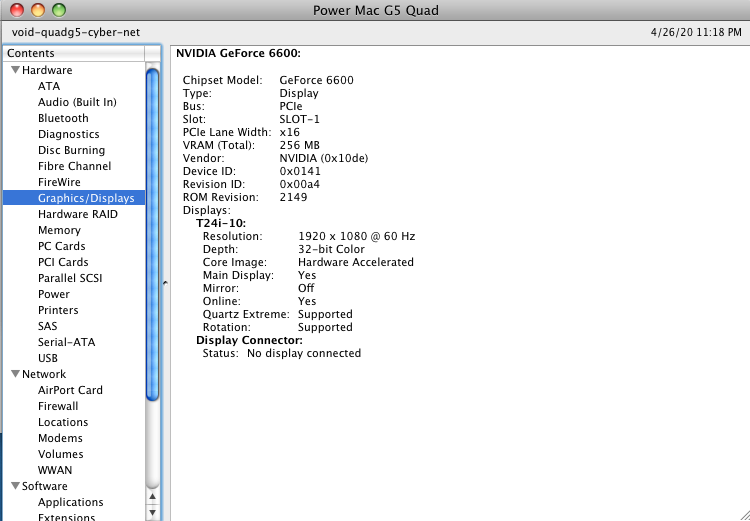This screenshot has width=750, height=521.
Task: View USB device information
Action: [48, 358]
